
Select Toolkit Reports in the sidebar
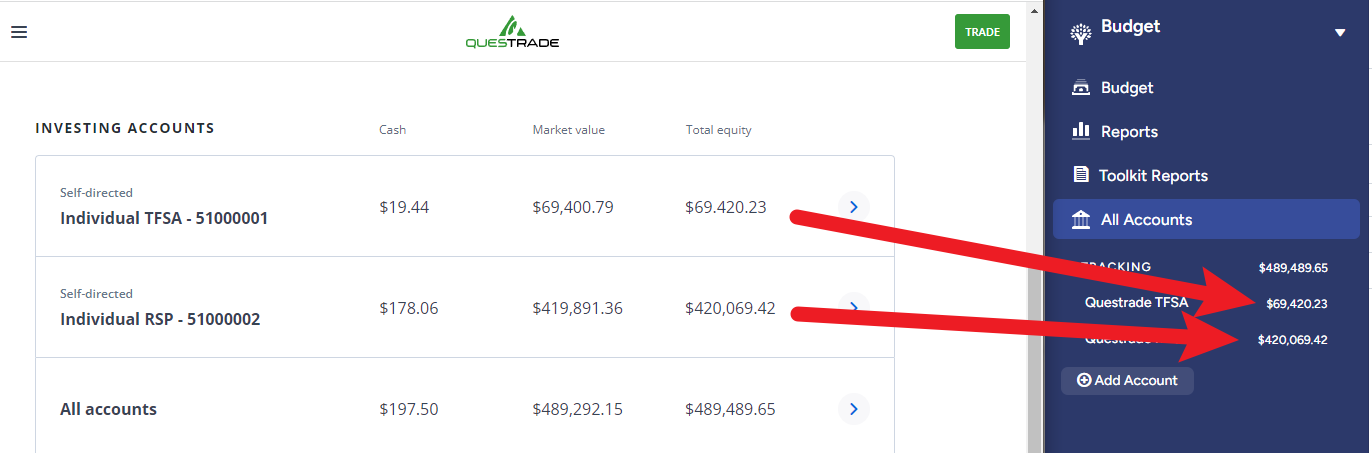(x=1153, y=176)
